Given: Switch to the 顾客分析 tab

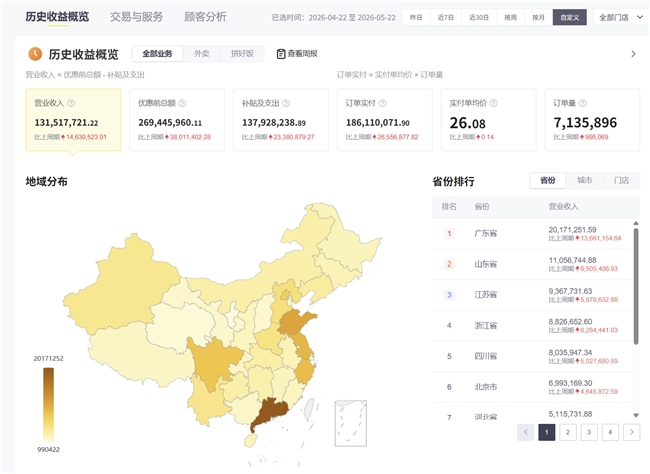Looking at the screenshot, I should 205,17.
